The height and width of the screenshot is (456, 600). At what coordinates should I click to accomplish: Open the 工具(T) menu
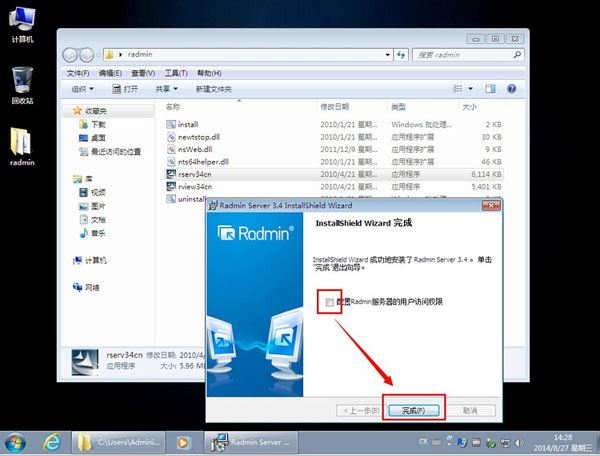pos(176,73)
